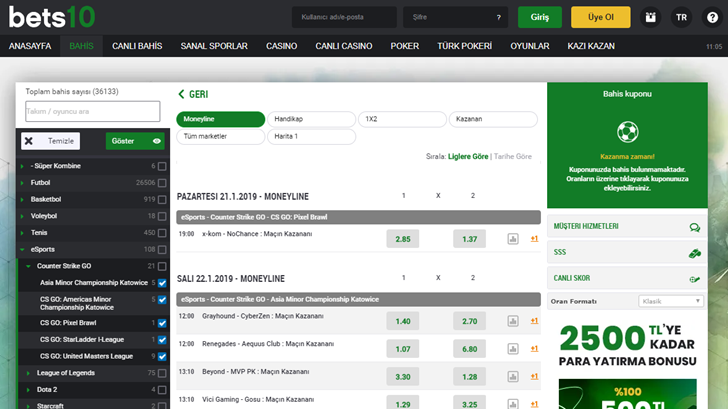728x409 pixels.
Task: Open Dota 2 category in sidebar
Action: tap(47, 390)
